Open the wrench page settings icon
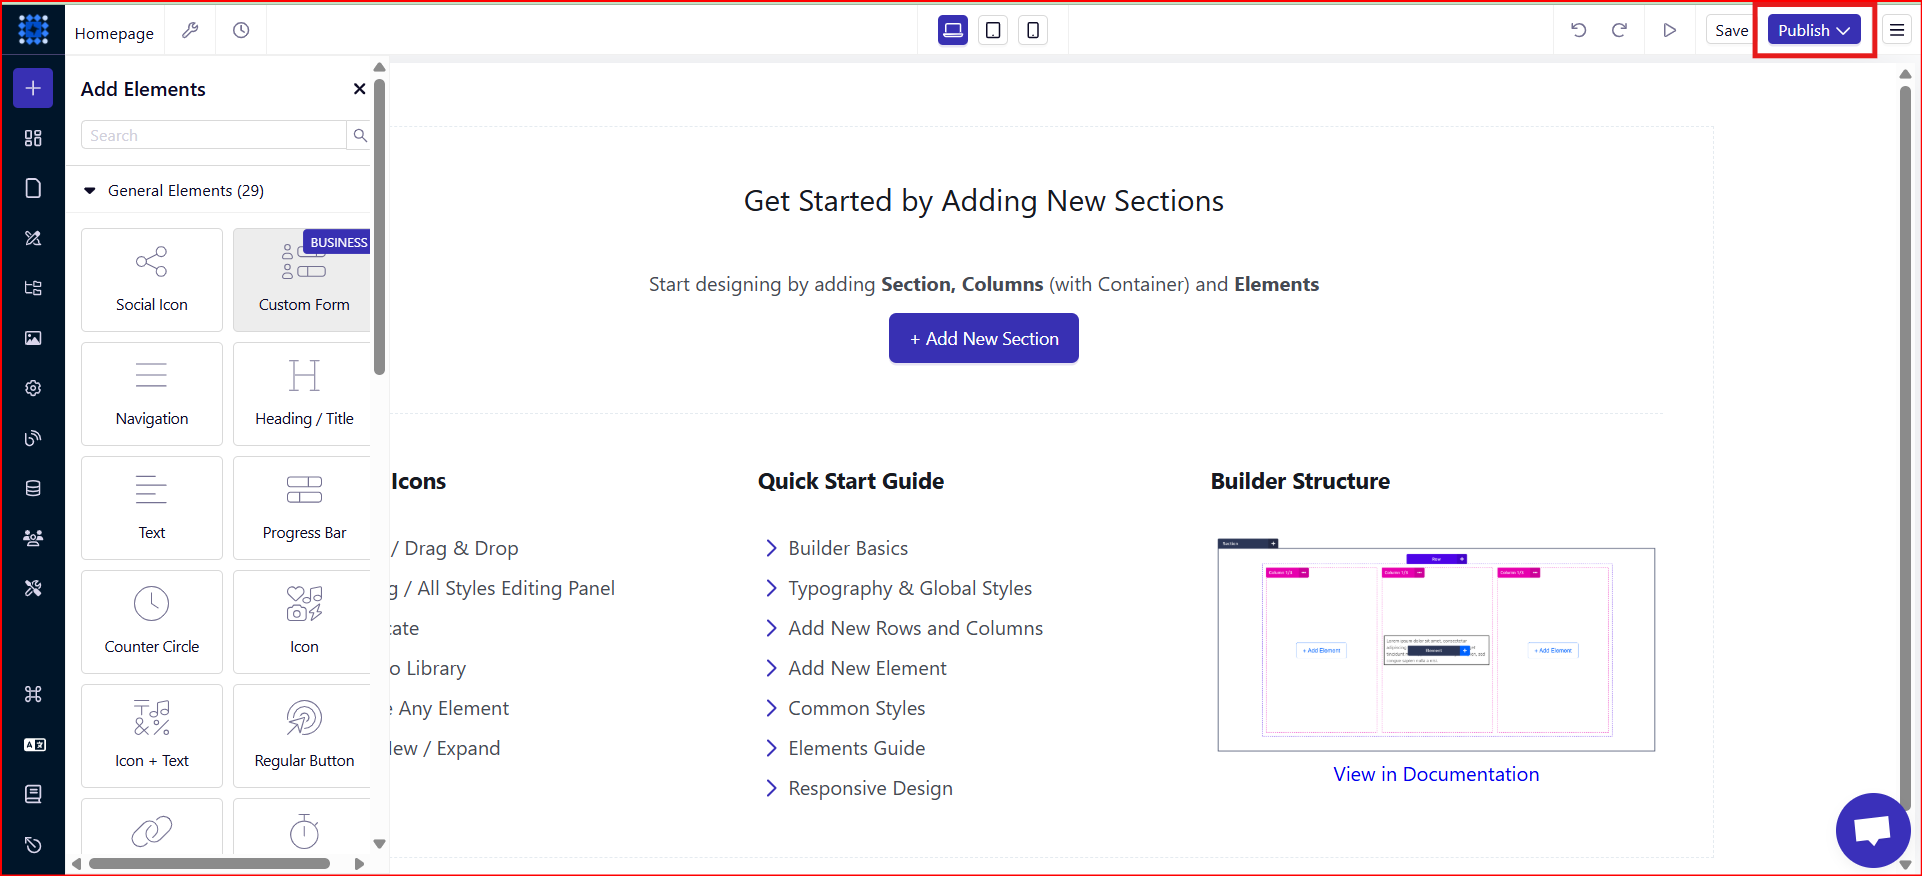The height and width of the screenshot is (876, 1922). point(190,31)
